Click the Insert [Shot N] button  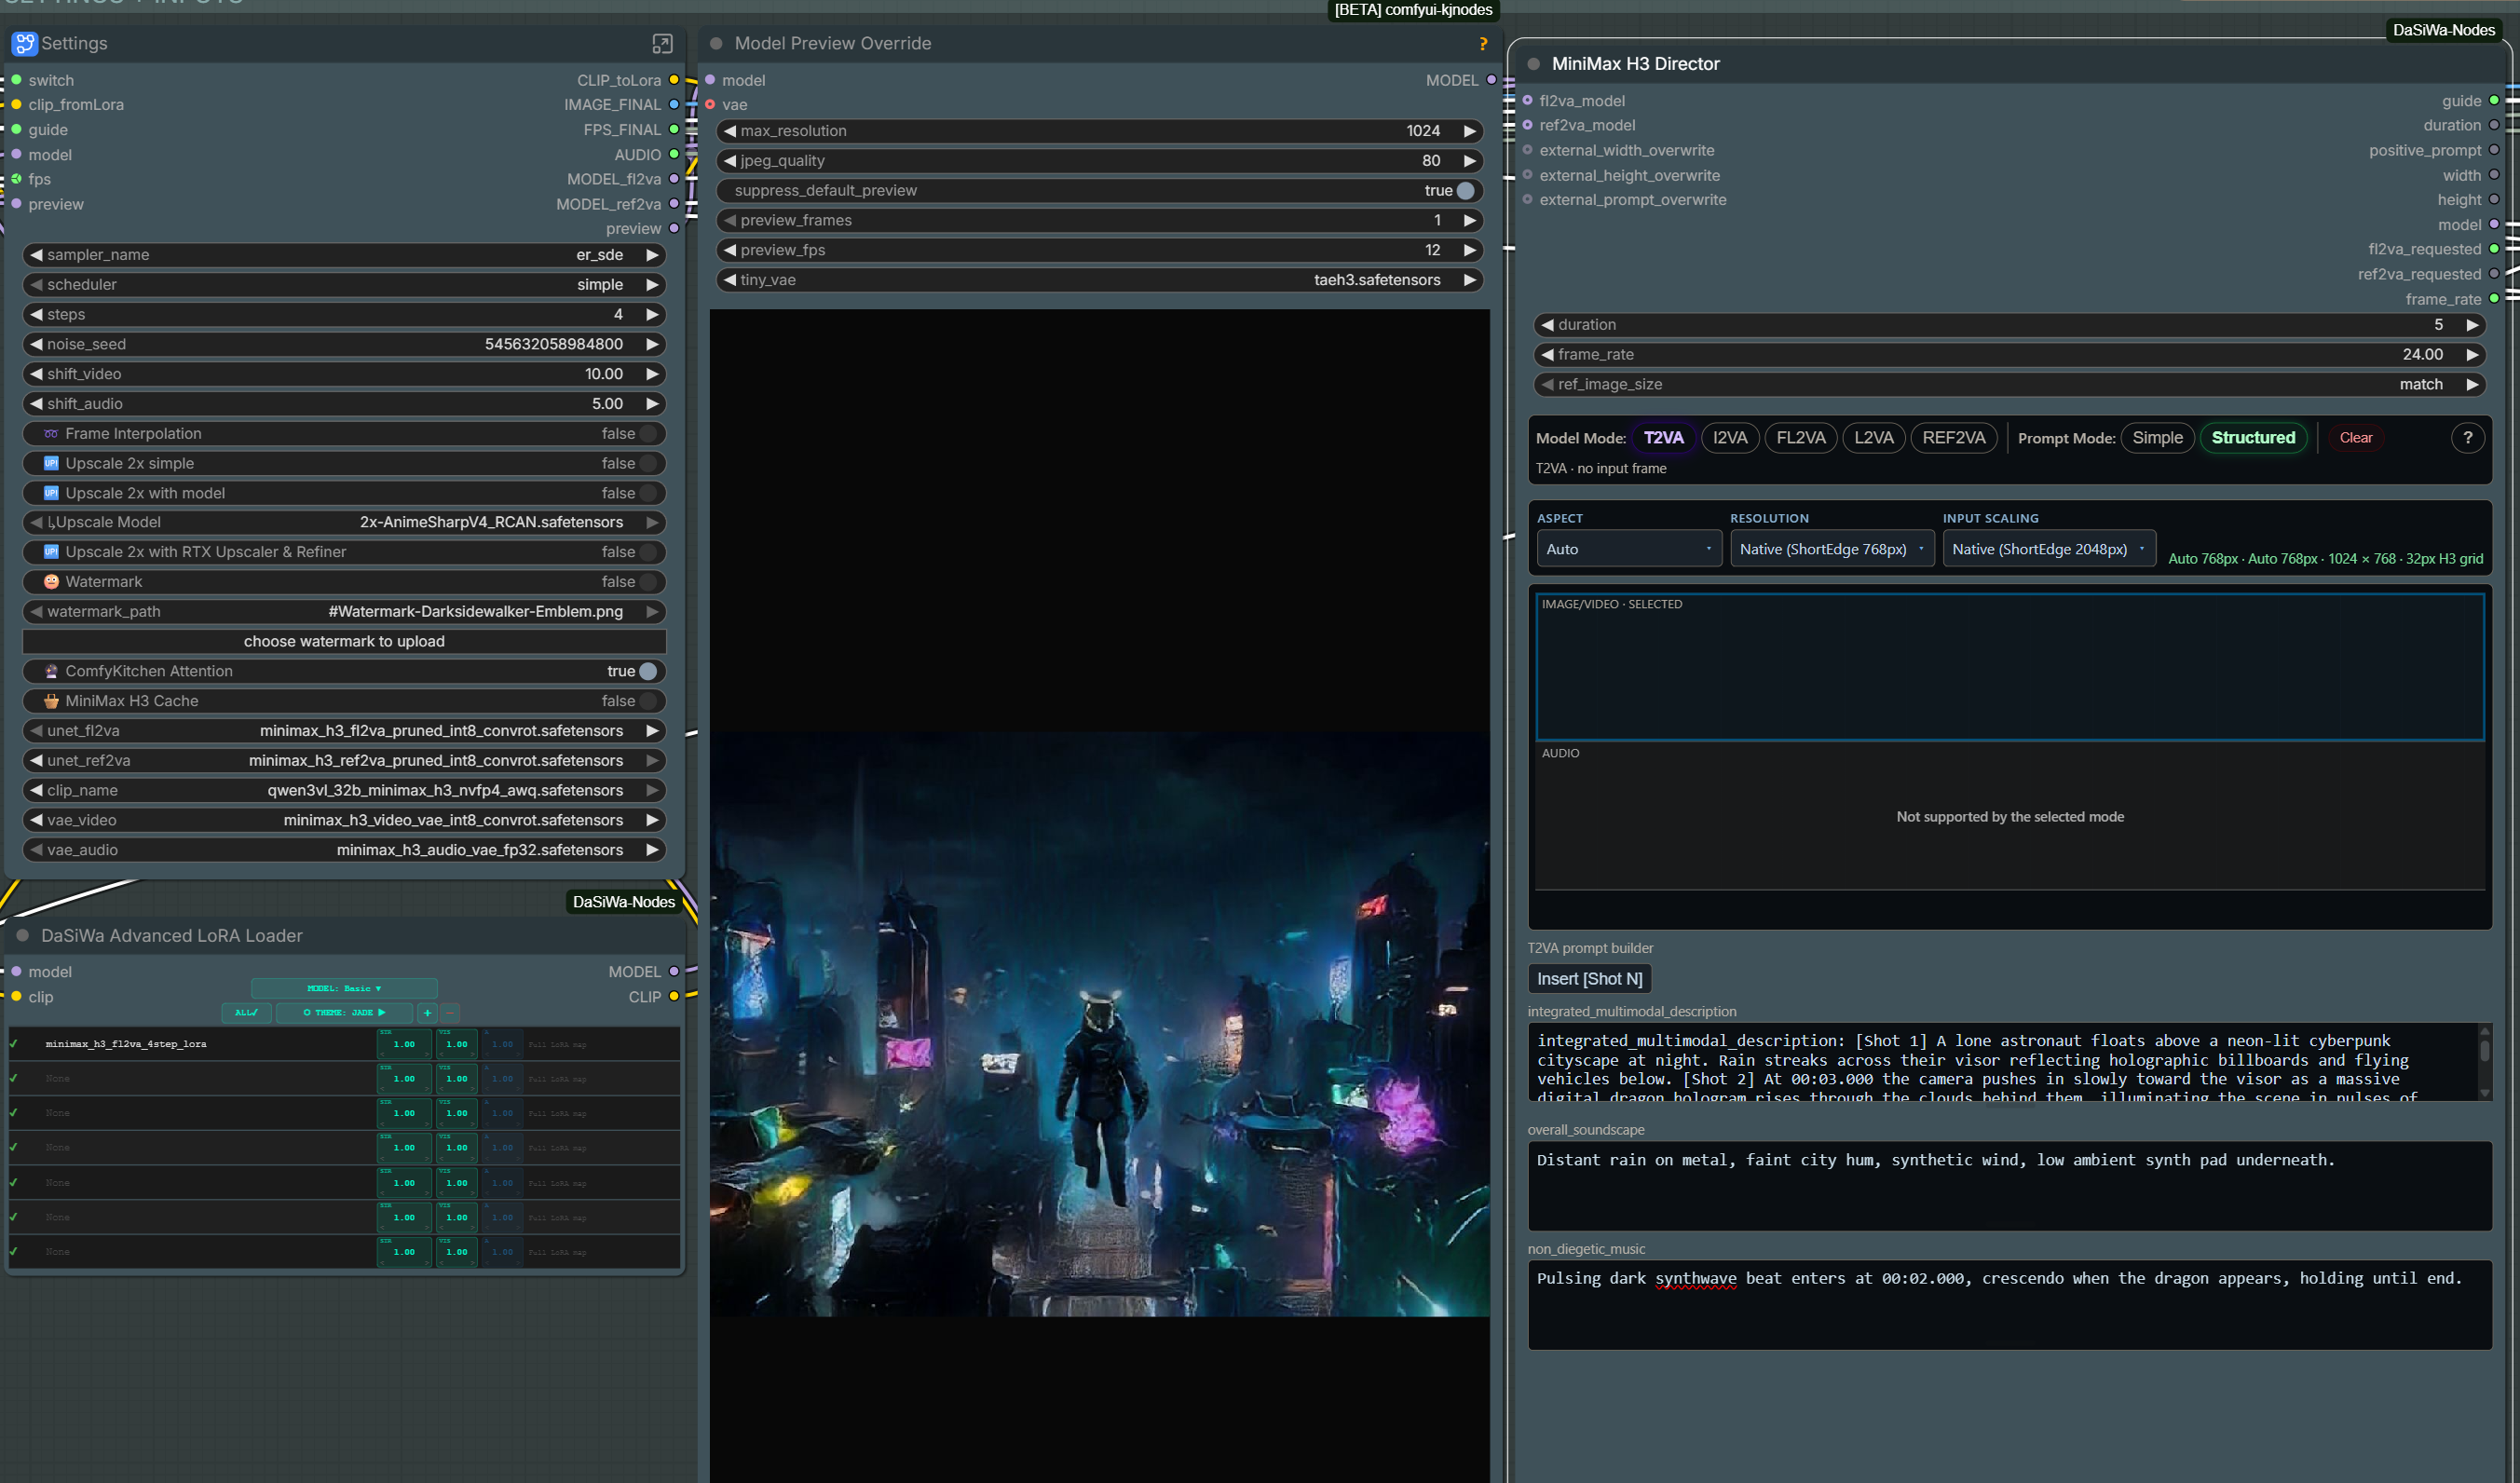[x=1589, y=979]
